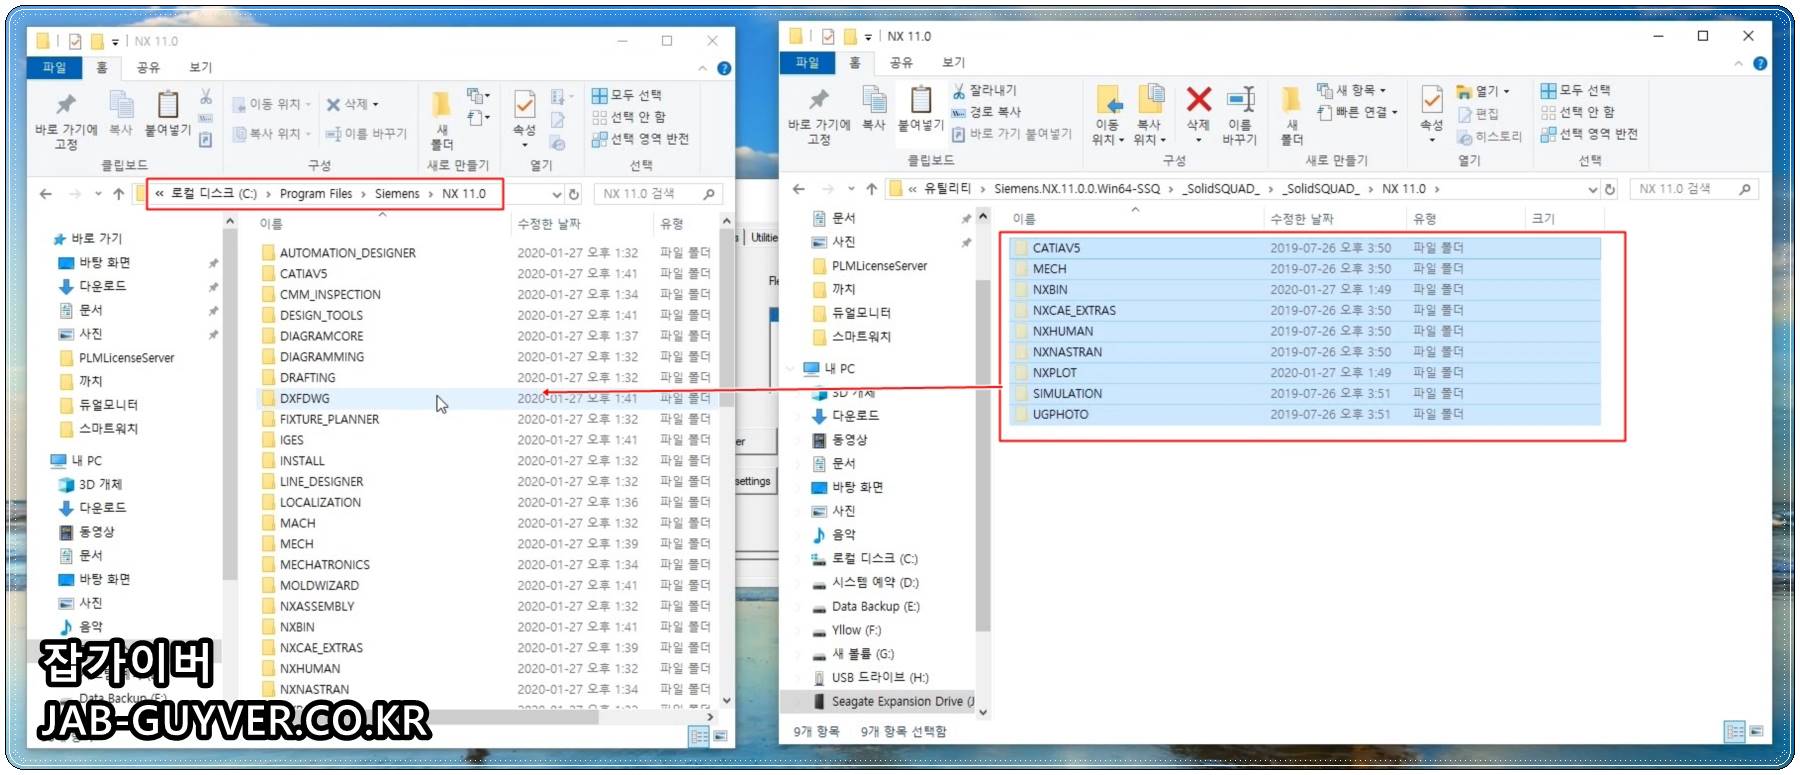Click invert selection (선택 영역 반전) in right window
The height and width of the screenshot is (775, 1800).
coord(1590,134)
